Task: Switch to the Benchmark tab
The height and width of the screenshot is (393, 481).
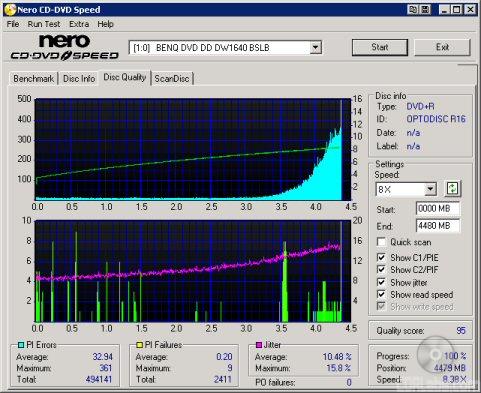Action: pos(33,79)
